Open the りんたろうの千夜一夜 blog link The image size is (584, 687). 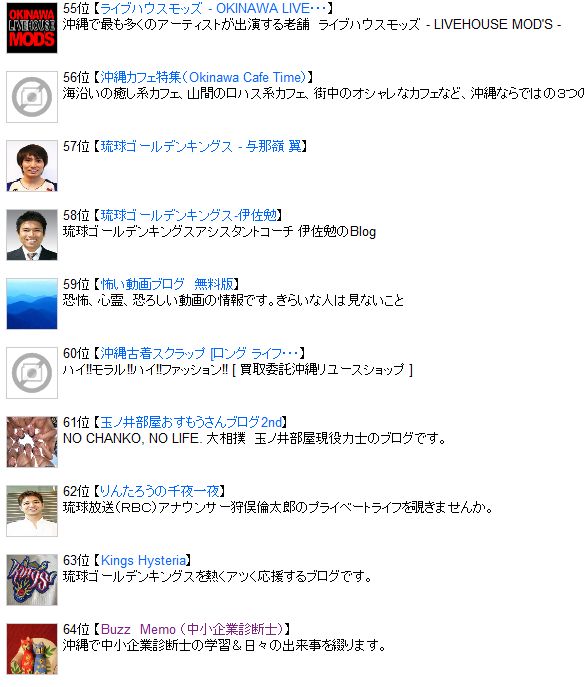[159, 491]
